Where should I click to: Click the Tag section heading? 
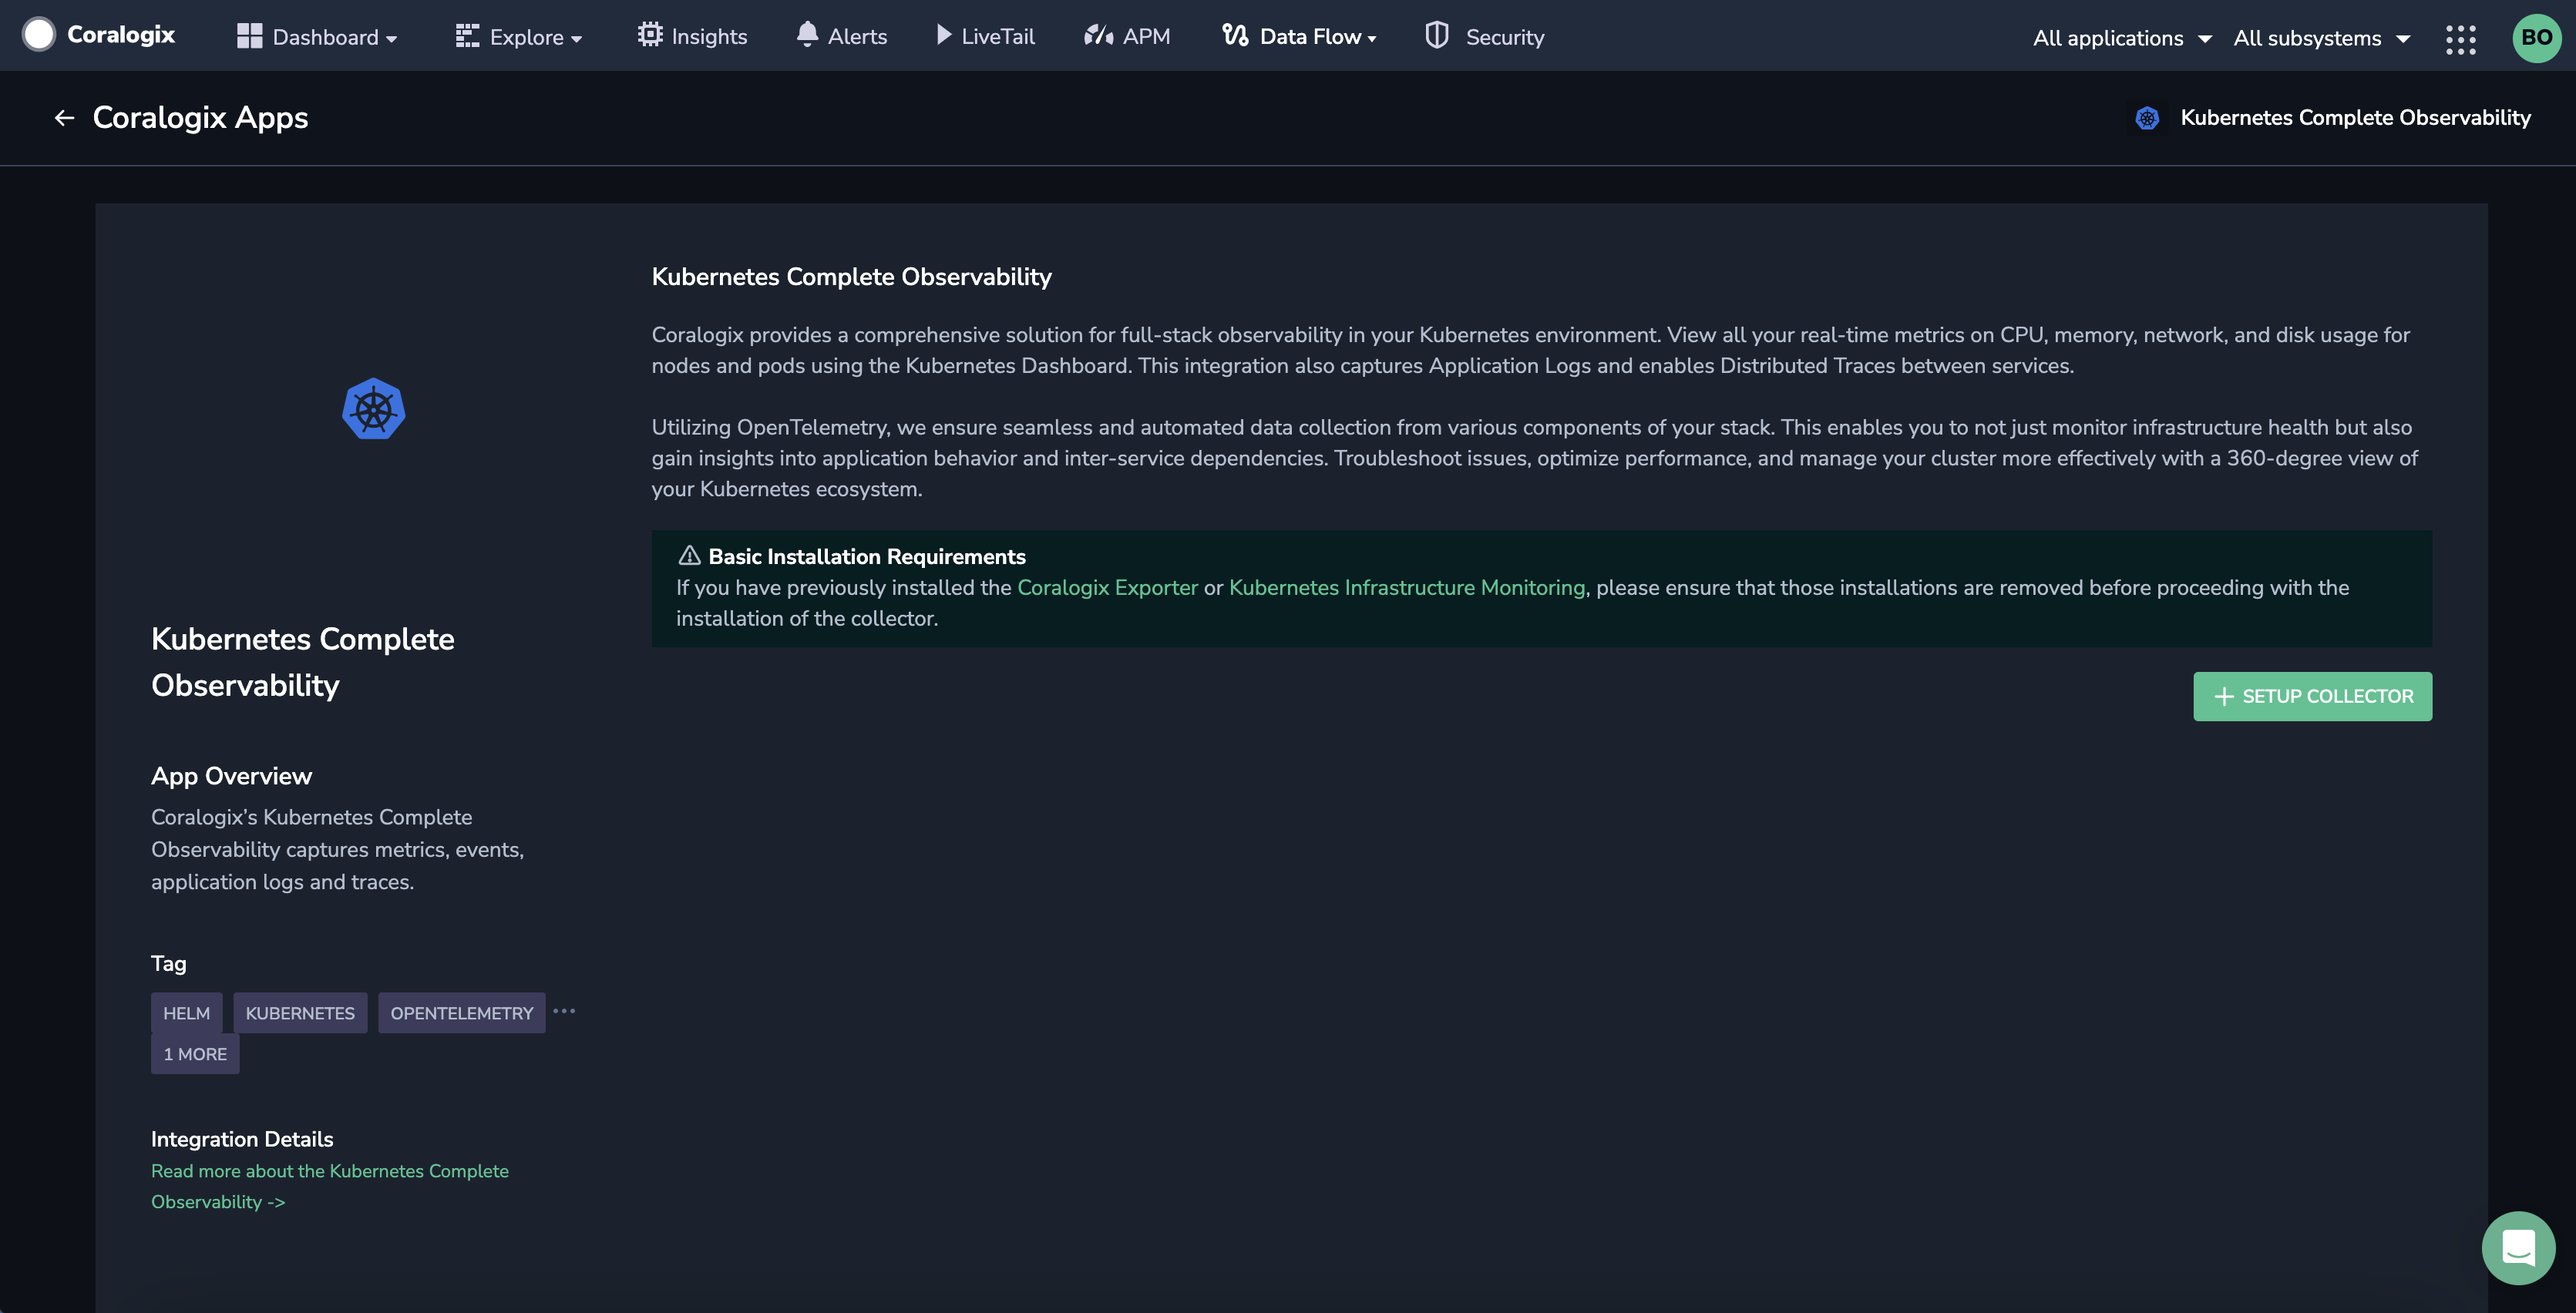pyautogui.click(x=169, y=964)
